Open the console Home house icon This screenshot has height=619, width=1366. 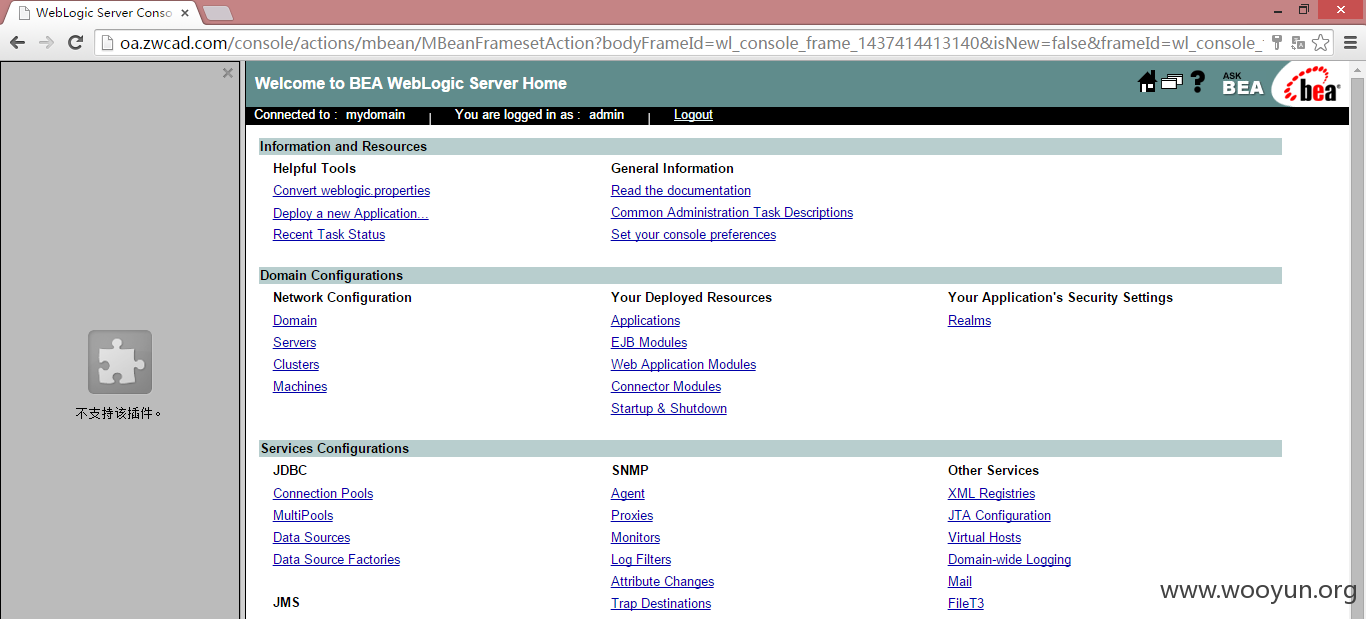tap(1147, 82)
